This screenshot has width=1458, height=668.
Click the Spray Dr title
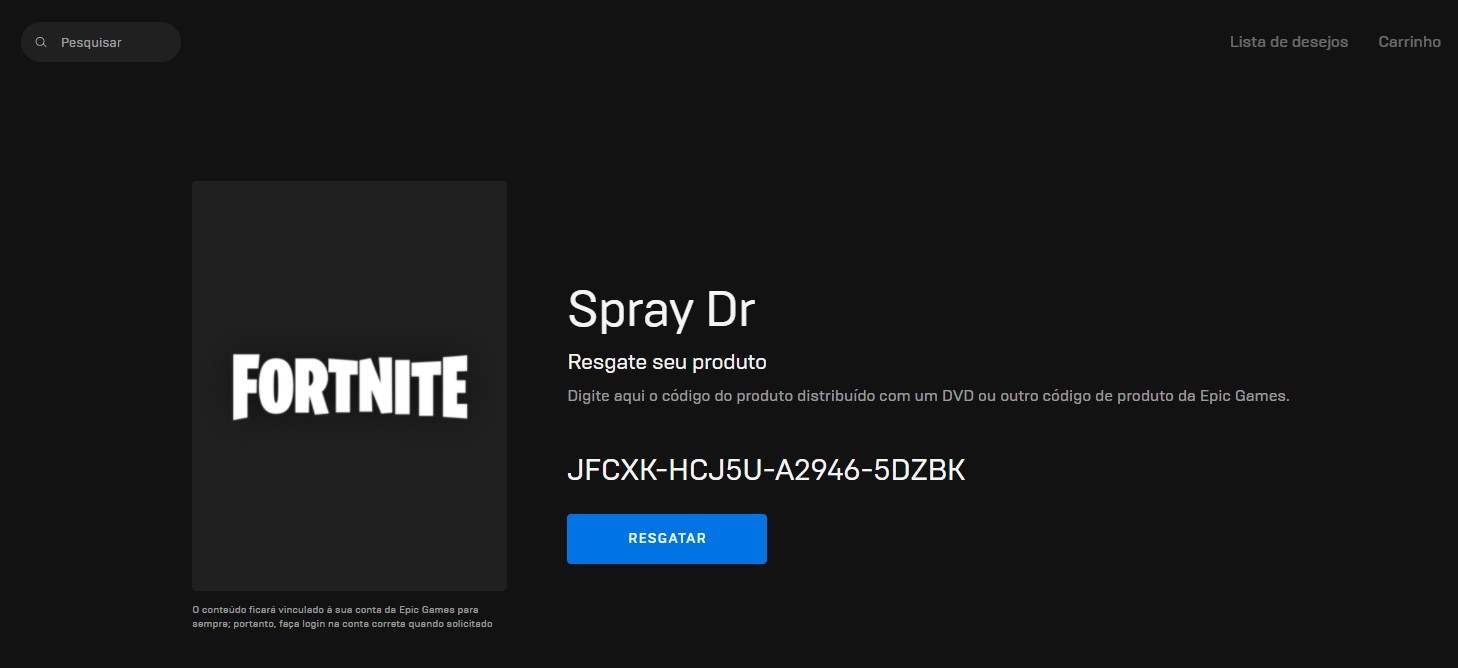pos(660,308)
